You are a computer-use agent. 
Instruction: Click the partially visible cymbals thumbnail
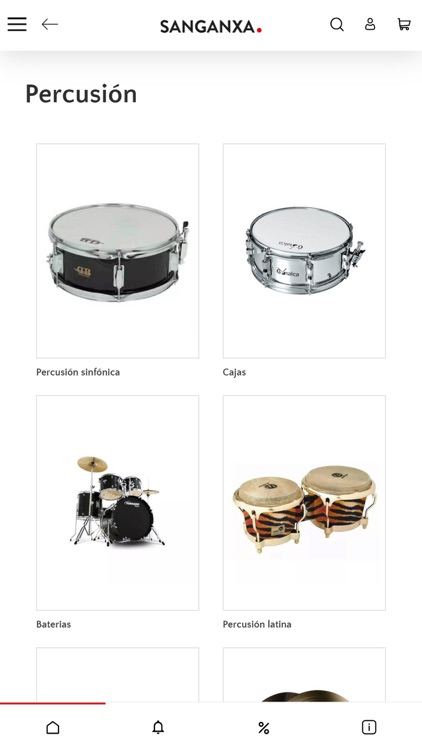click(304, 675)
